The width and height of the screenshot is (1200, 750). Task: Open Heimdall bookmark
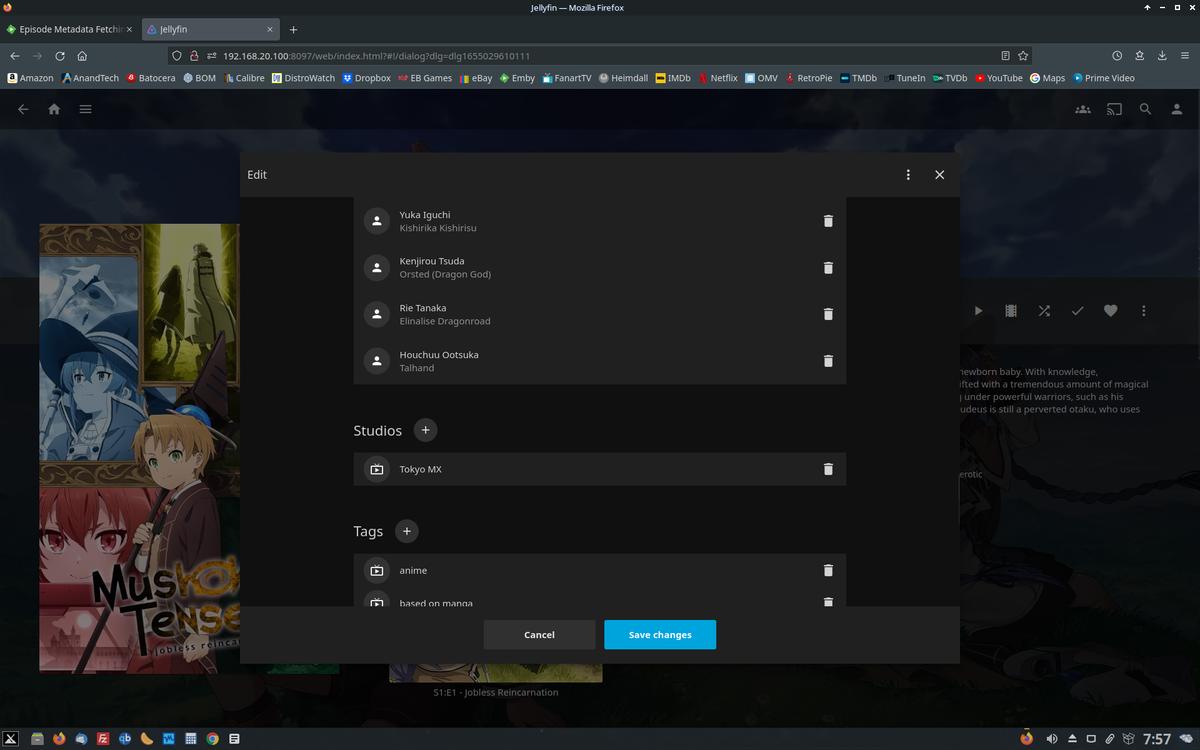click(623, 78)
